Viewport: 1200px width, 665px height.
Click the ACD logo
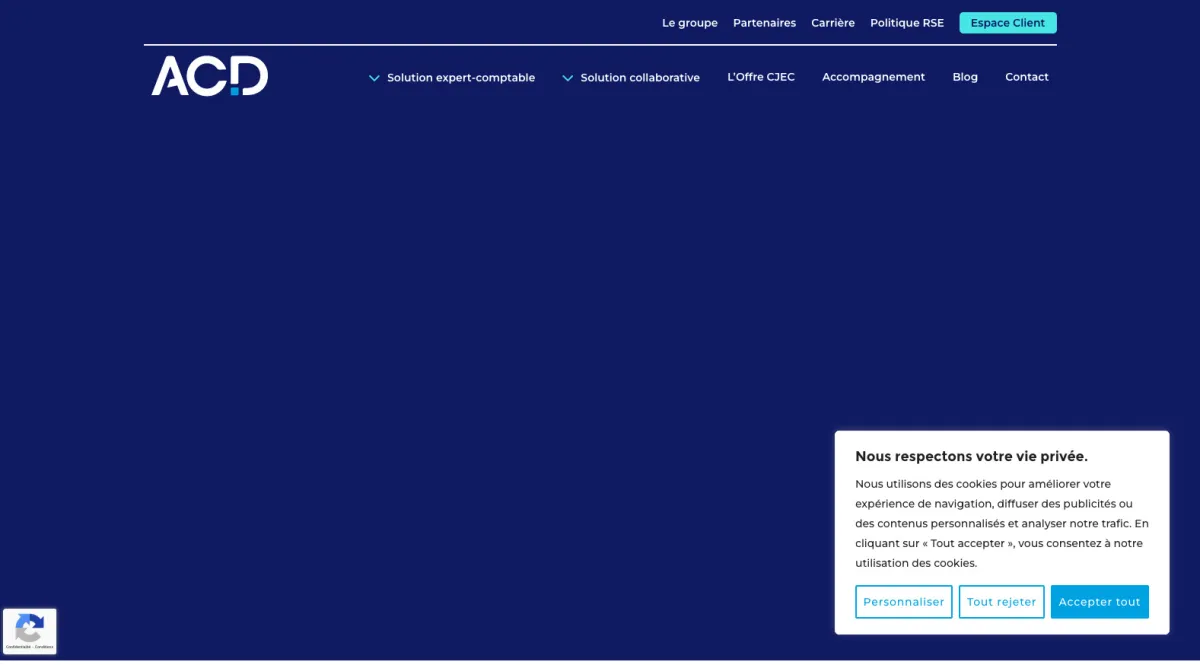pyautogui.click(x=210, y=76)
